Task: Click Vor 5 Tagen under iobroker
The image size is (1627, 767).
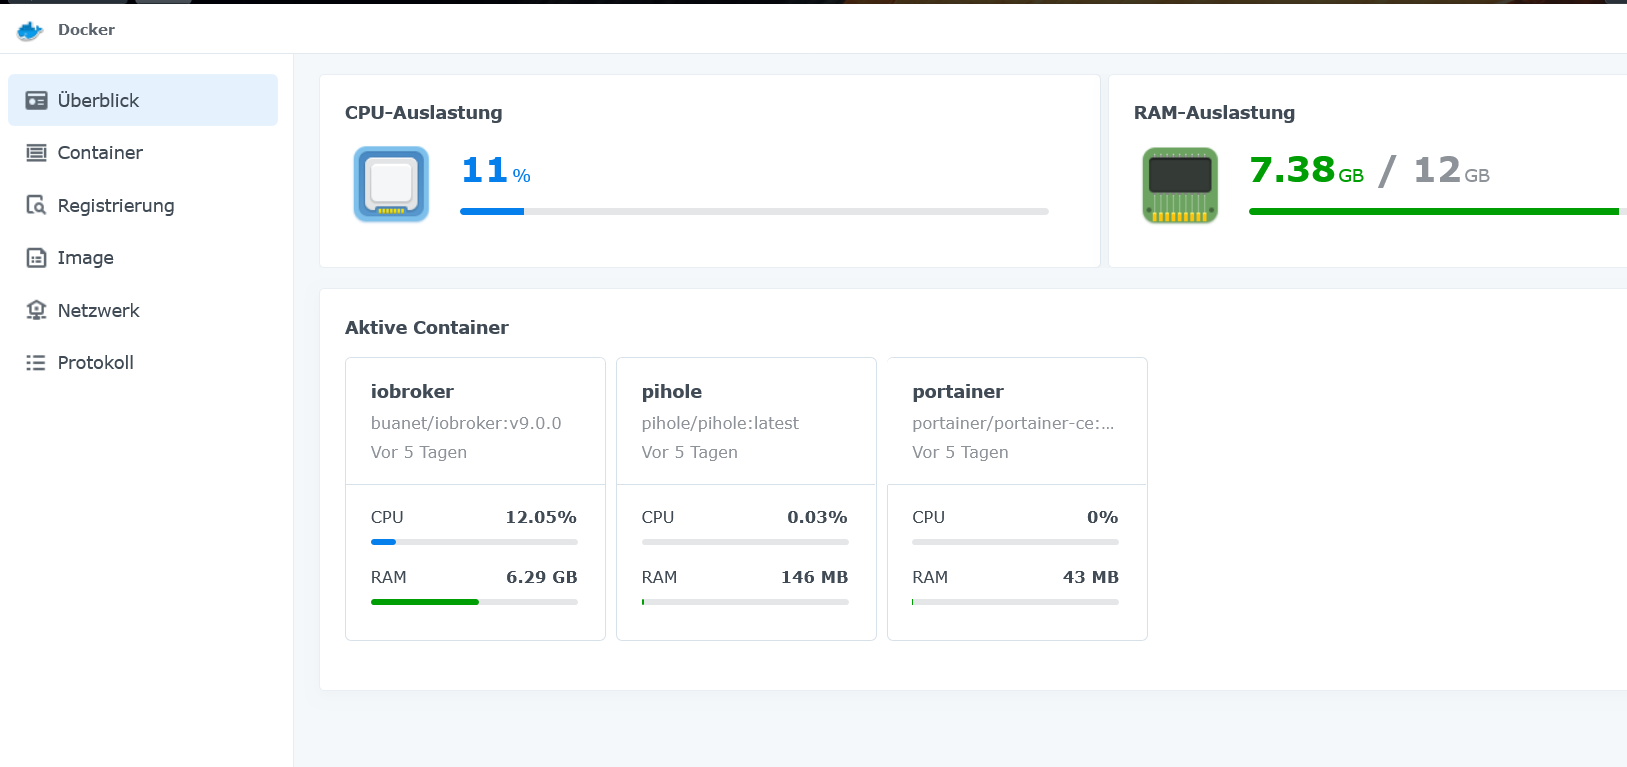Action: point(419,452)
